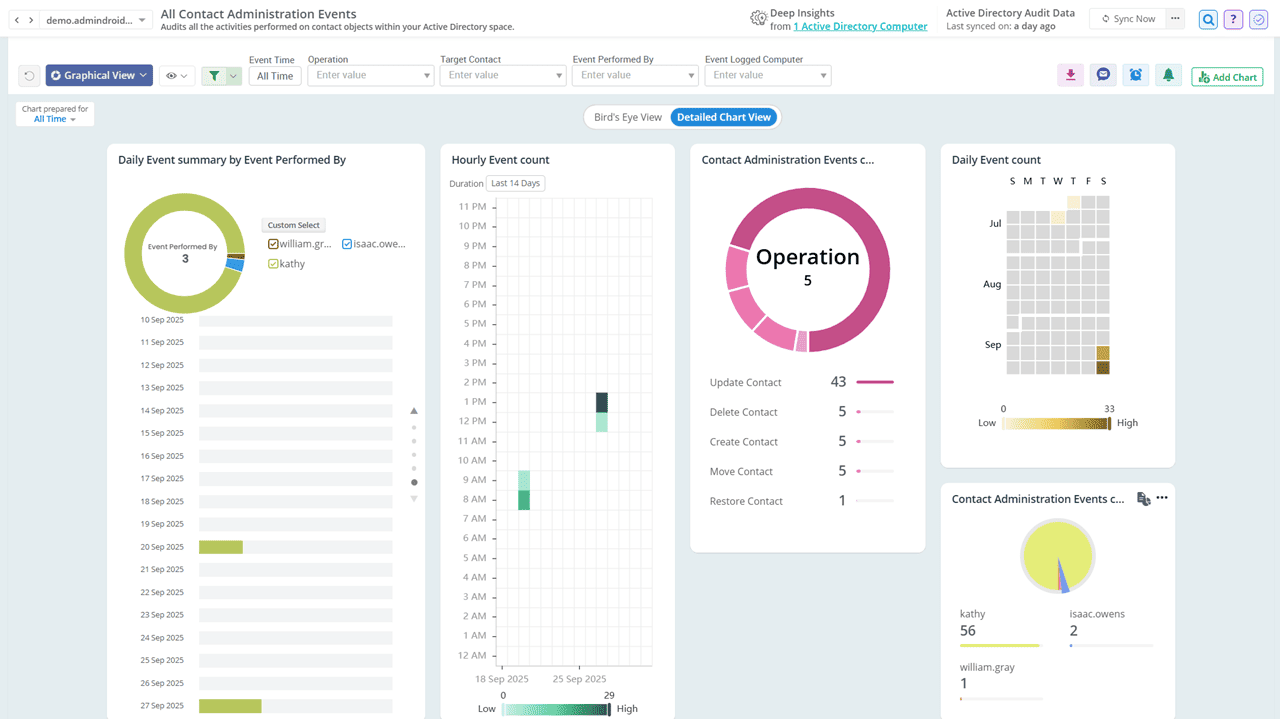Image resolution: width=1280 pixels, height=719 pixels.
Task: Toggle the isaac.owens legend checkbox
Action: click(x=347, y=244)
